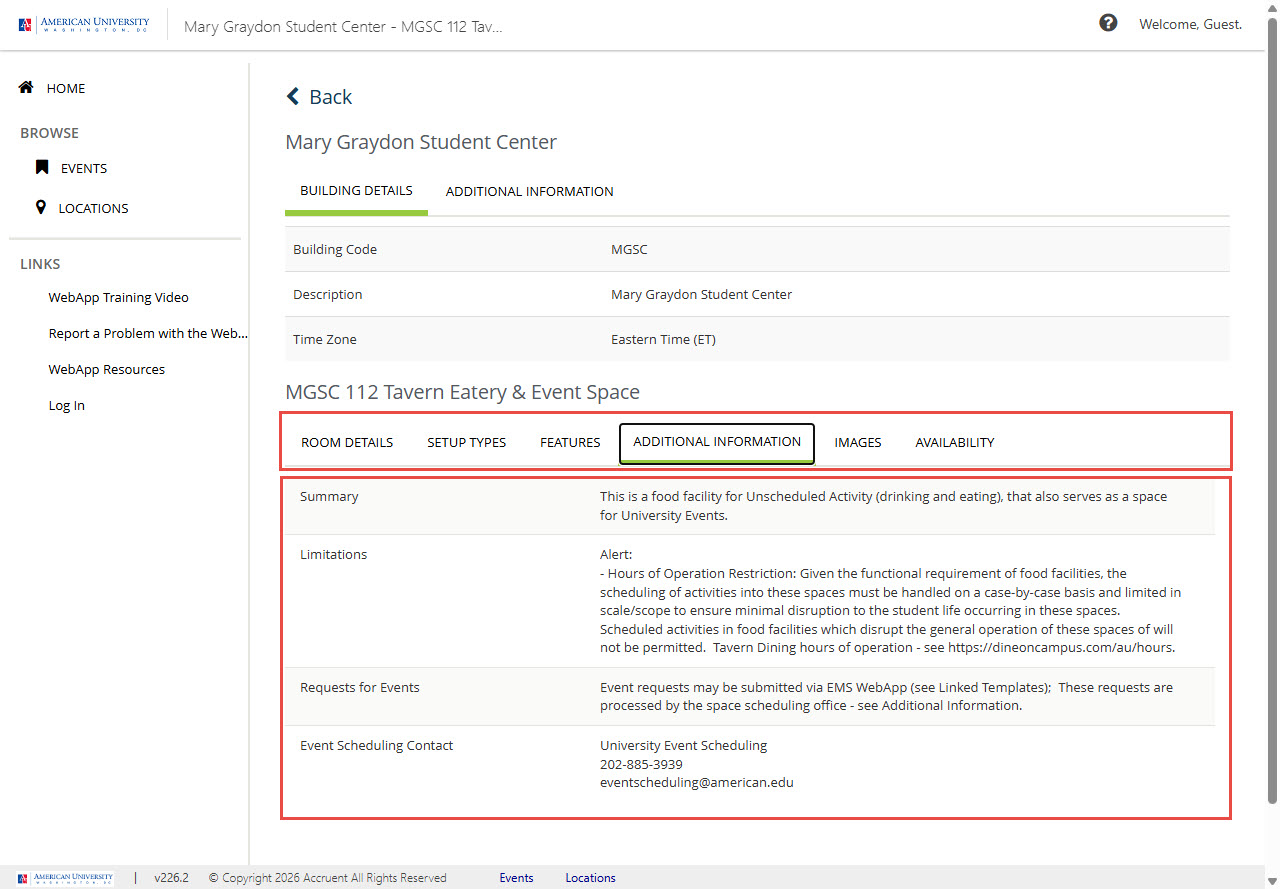Image resolution: width=1280 pixels, height=889 pixels.
Task: Click the Mary Graydon Student Center heading
Action: [421, 142]
